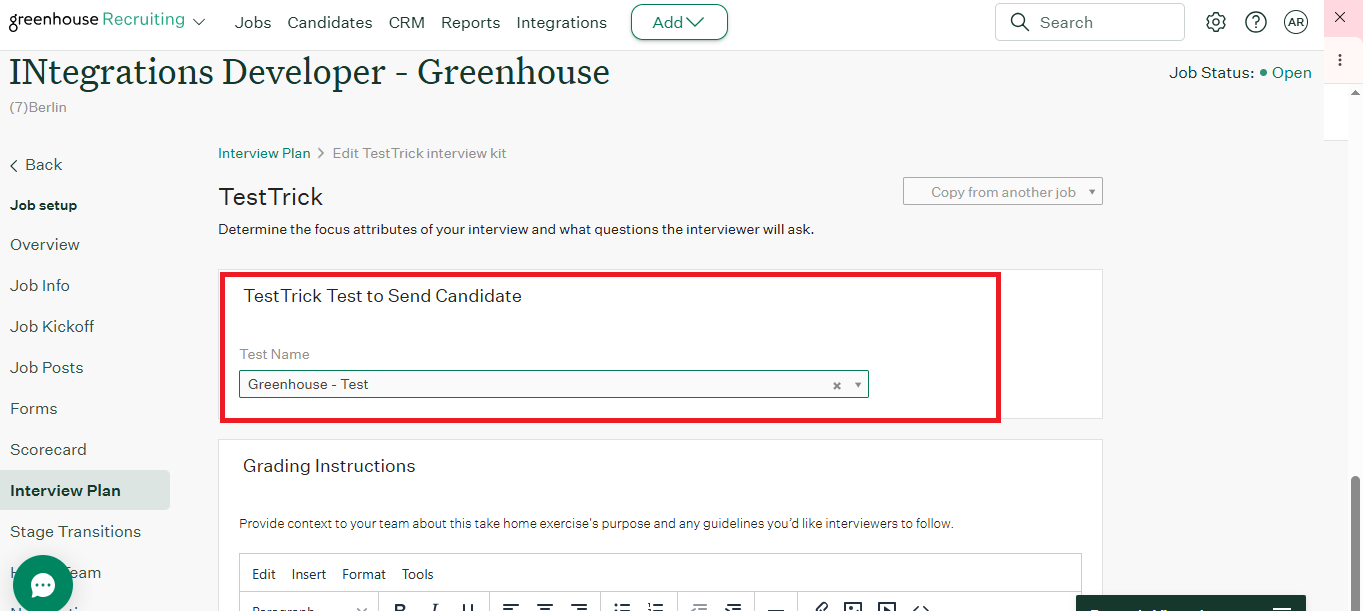
Task: Open the editor Tools menu
Action: click(418, 574)
